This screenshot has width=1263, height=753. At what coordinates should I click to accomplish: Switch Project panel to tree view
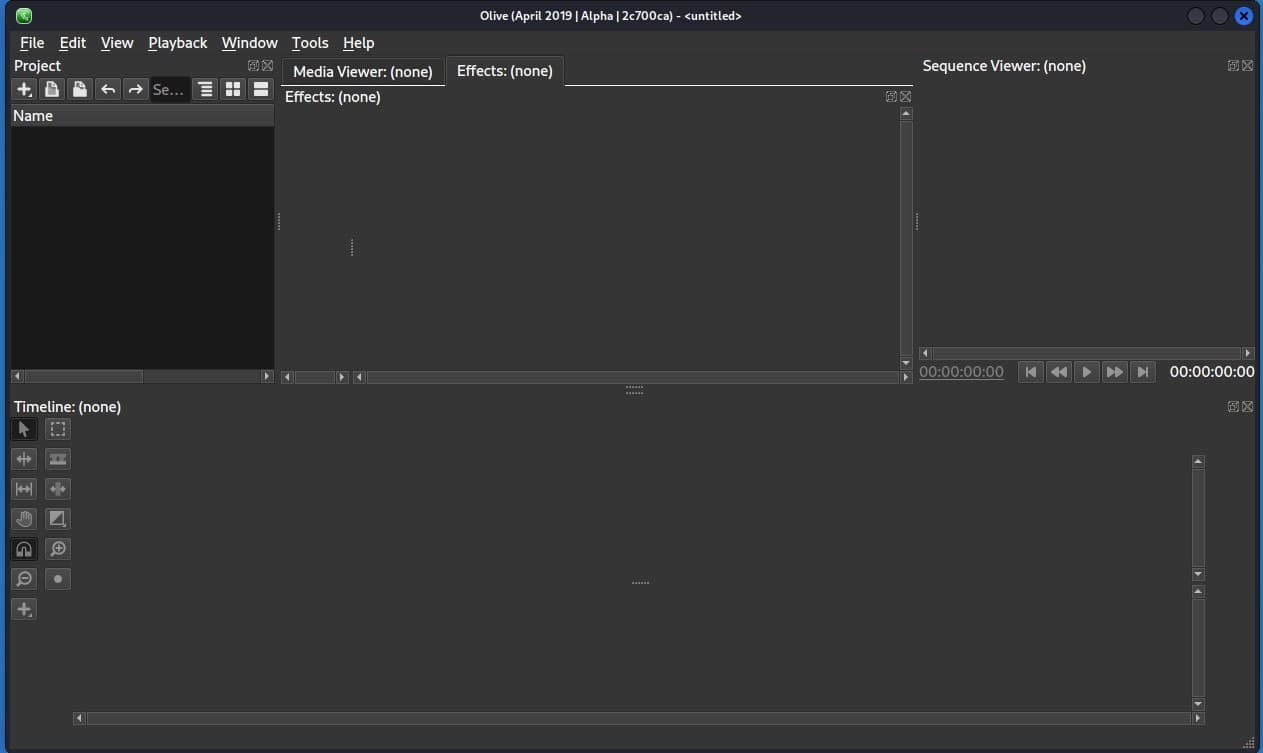tap(205, 89)
